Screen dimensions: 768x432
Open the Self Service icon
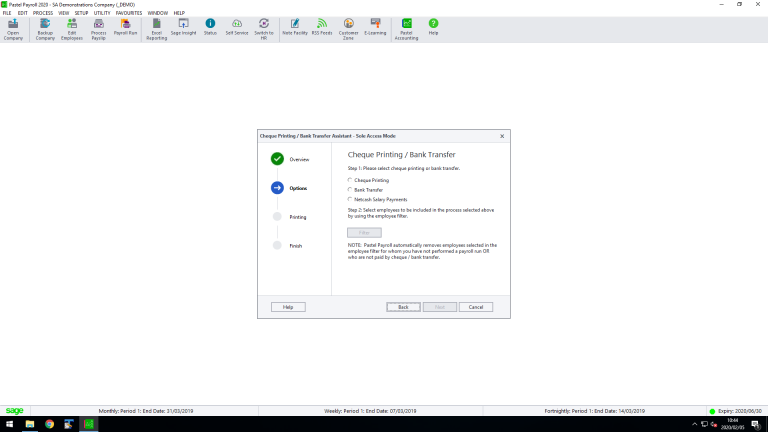(237, 27)
